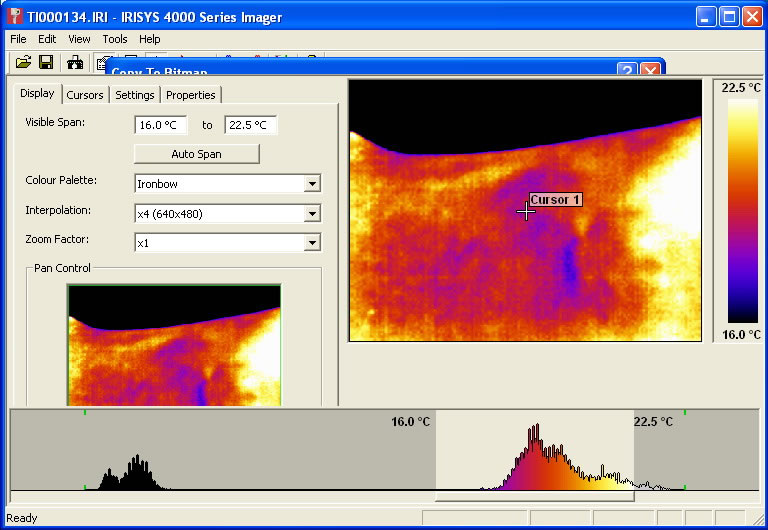Click the 16.0 °C minimum span field

coord(161,125)
